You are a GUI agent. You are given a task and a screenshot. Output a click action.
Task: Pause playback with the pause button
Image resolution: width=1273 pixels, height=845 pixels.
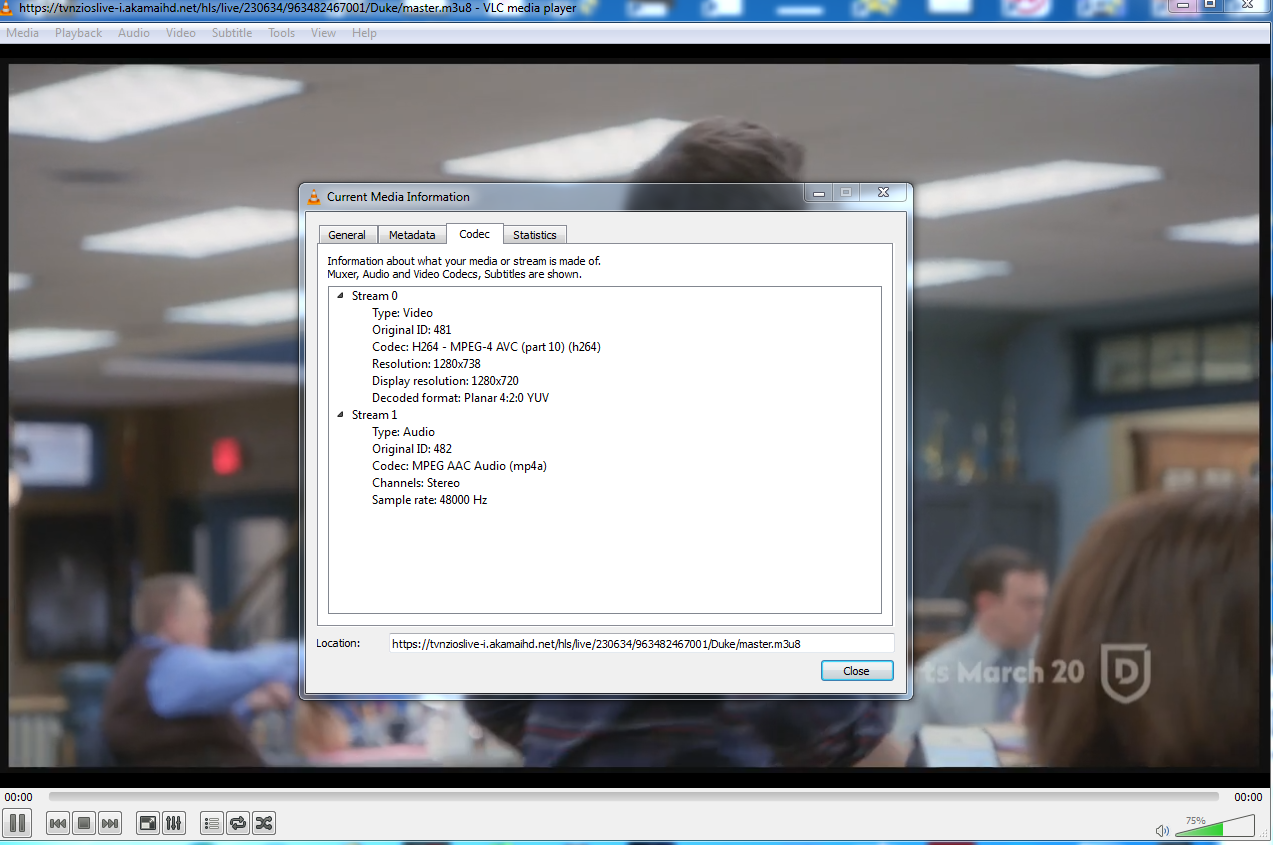[17, 823]
